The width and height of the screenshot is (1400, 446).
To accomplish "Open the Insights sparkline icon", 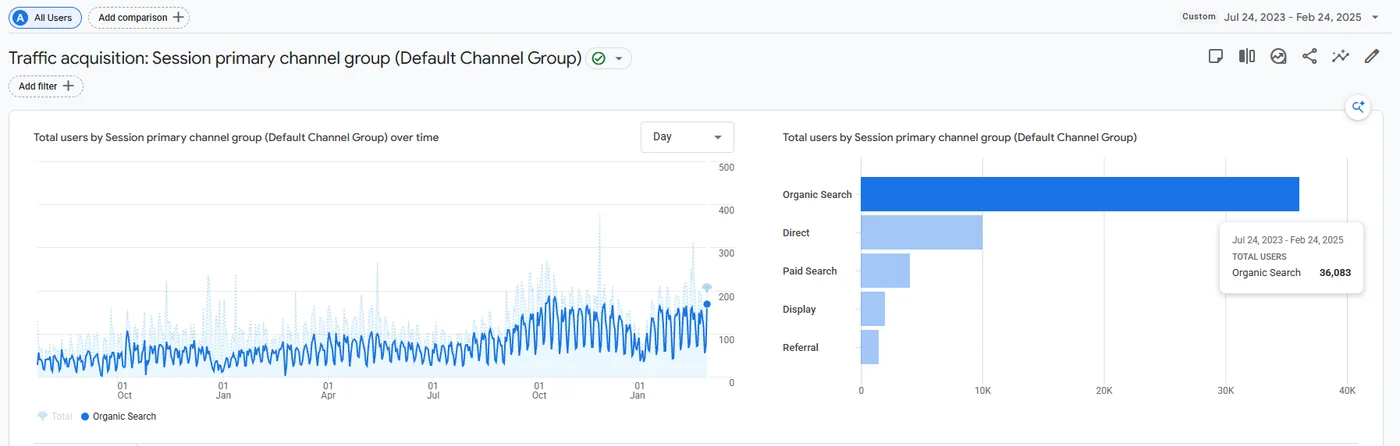I will click(x=1341, y=57).
